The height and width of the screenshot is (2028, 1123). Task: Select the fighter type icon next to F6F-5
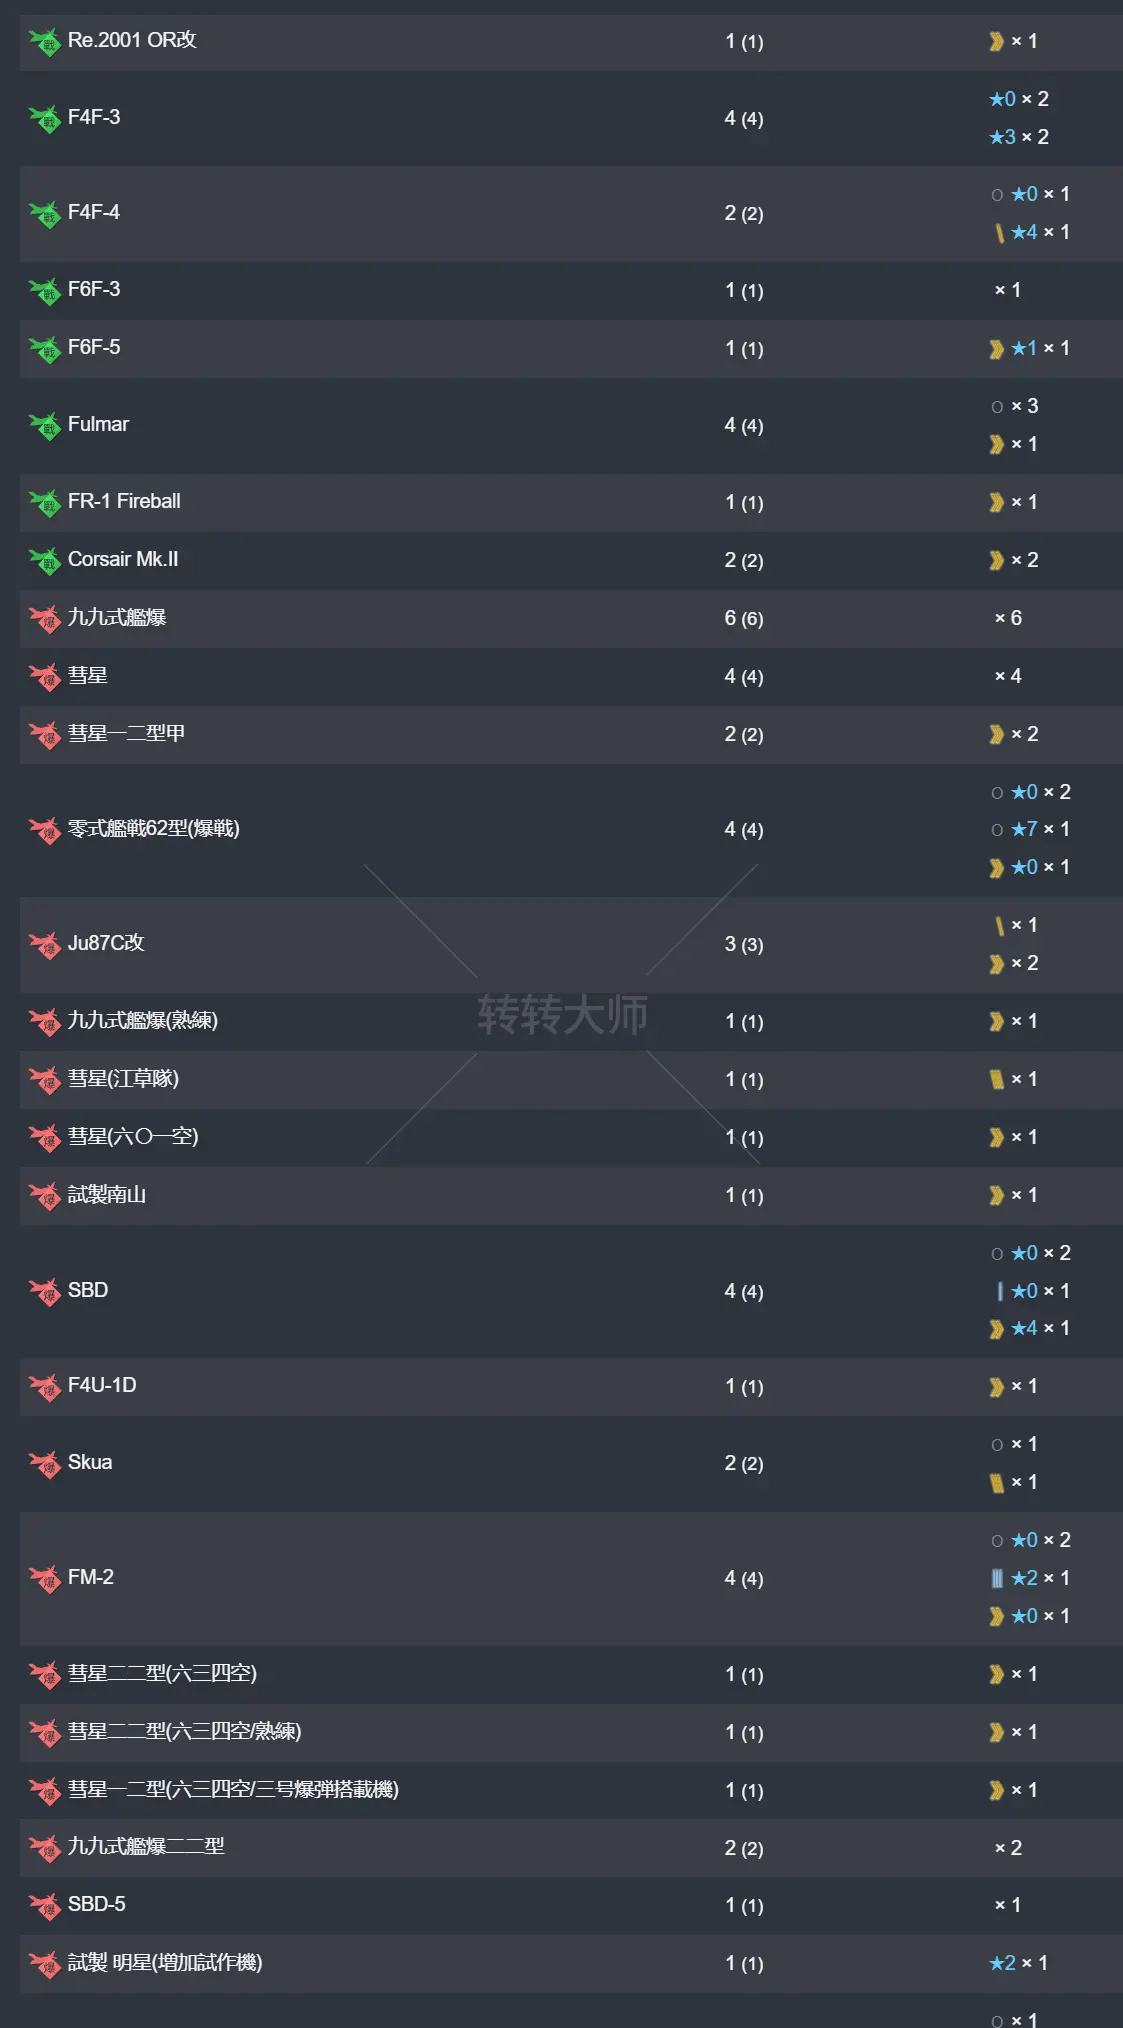46,349
